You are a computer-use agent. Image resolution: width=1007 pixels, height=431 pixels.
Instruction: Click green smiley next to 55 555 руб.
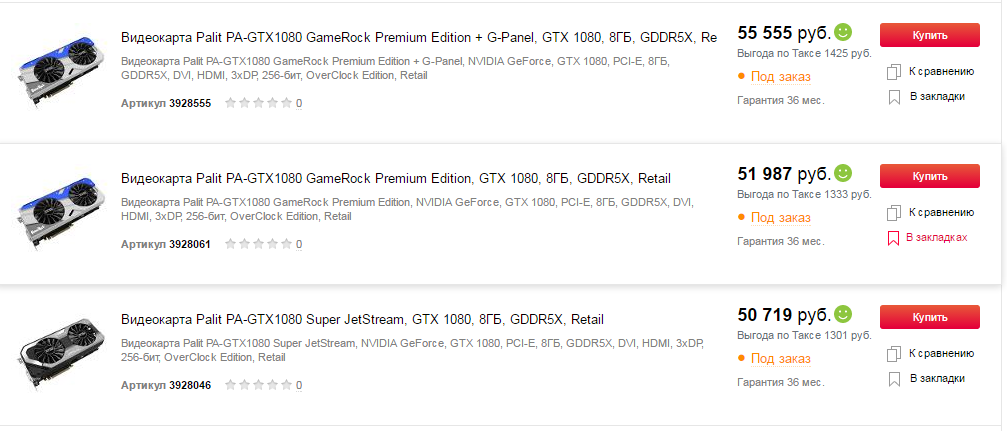pos(843,32)
